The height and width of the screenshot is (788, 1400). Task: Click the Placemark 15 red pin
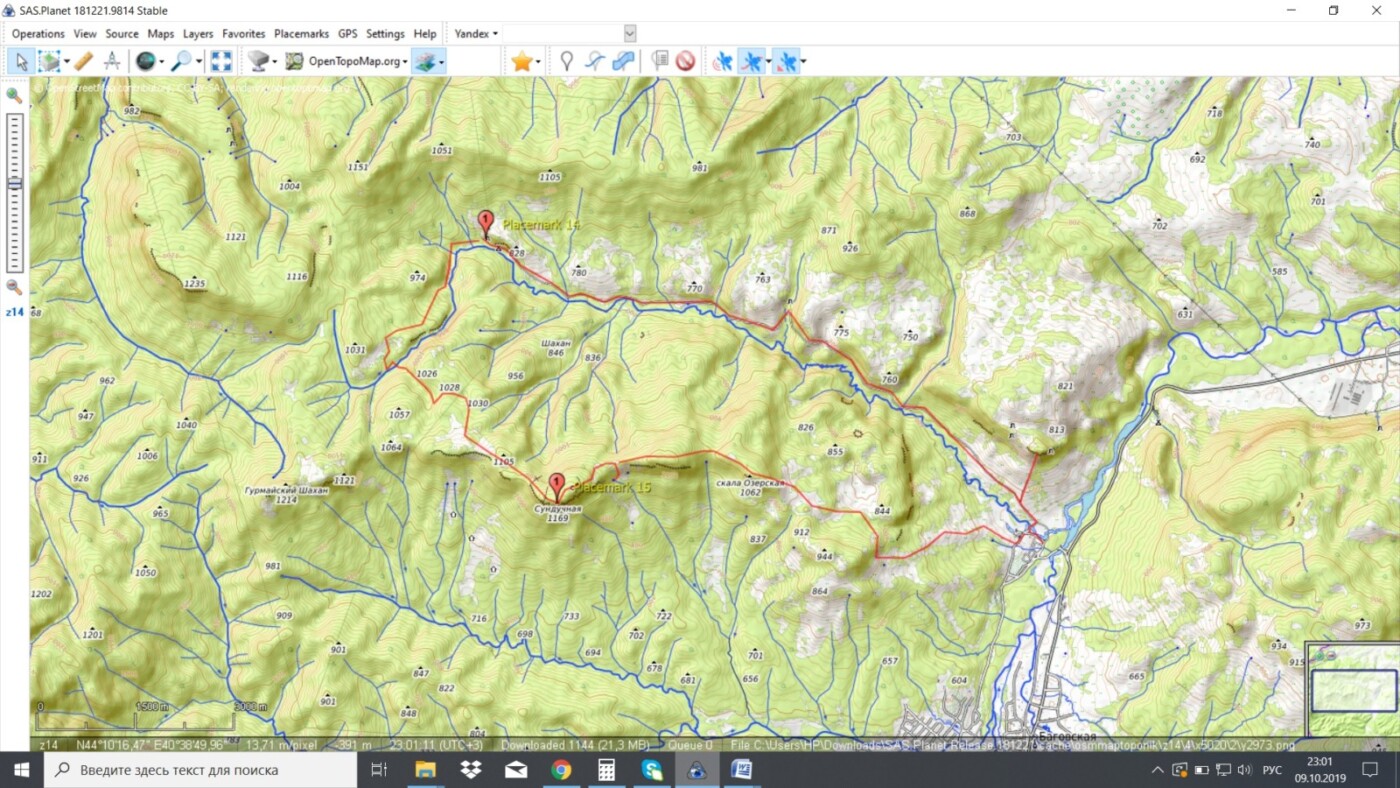tap(557, 486)
